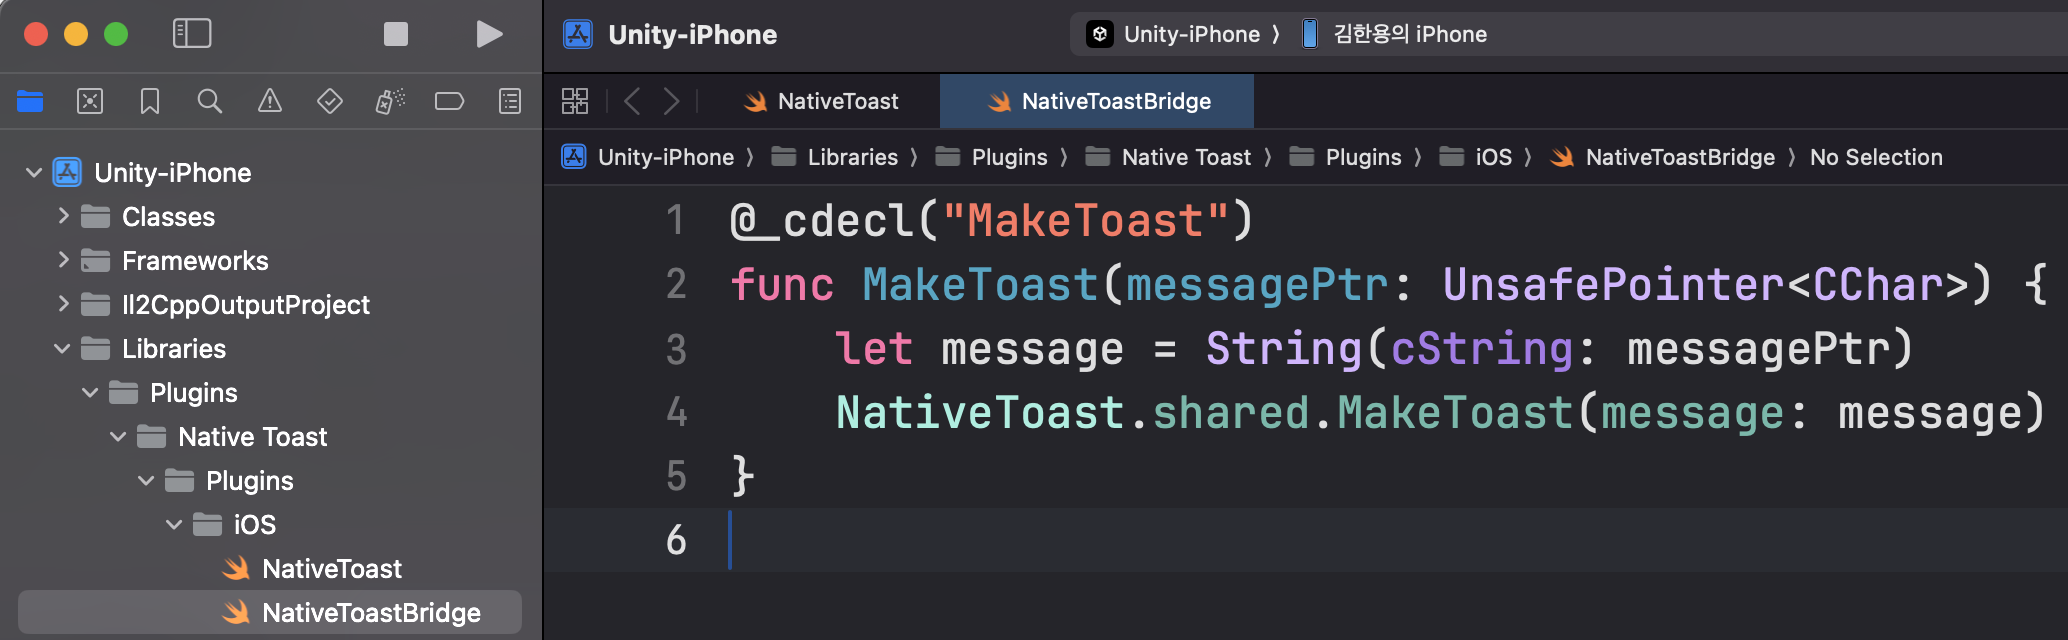Click 'cString' parameter label on line 3

[1482, 349]
